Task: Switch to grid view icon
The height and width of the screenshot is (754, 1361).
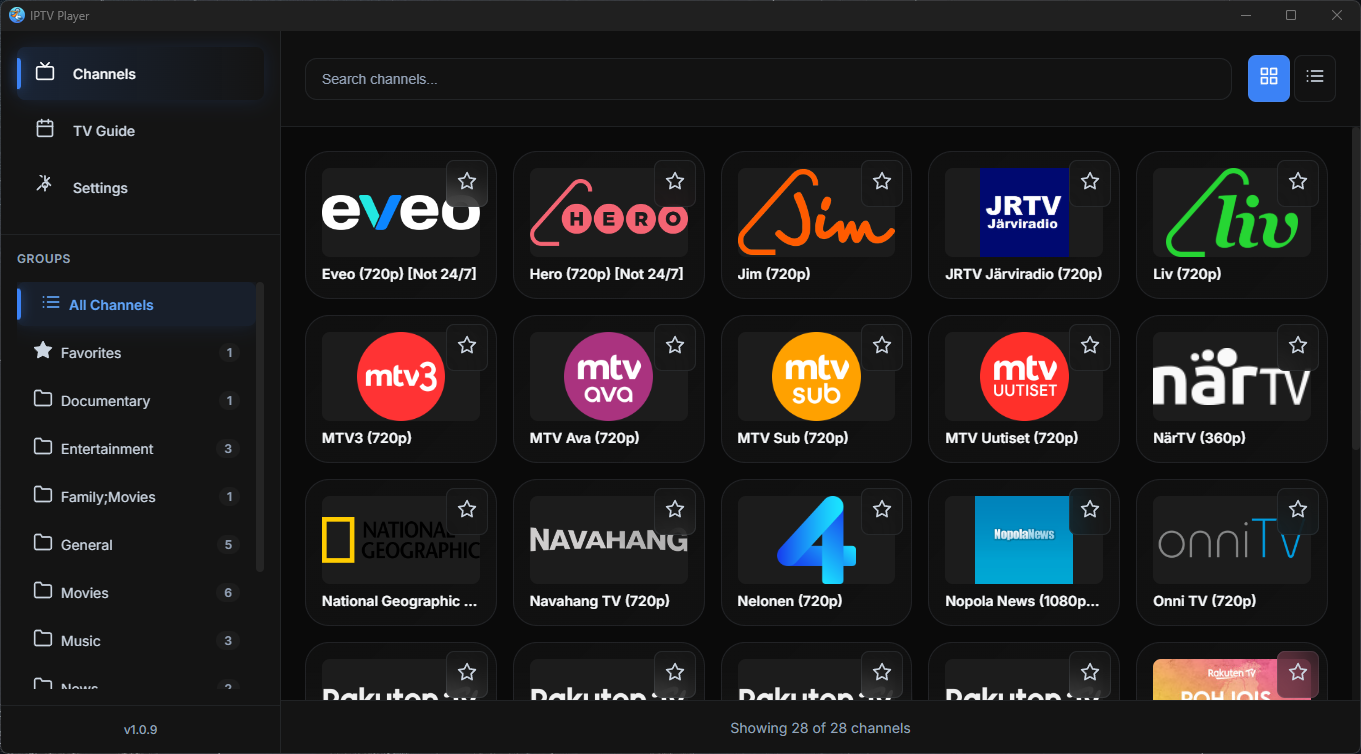Action: coord(1268,78)
